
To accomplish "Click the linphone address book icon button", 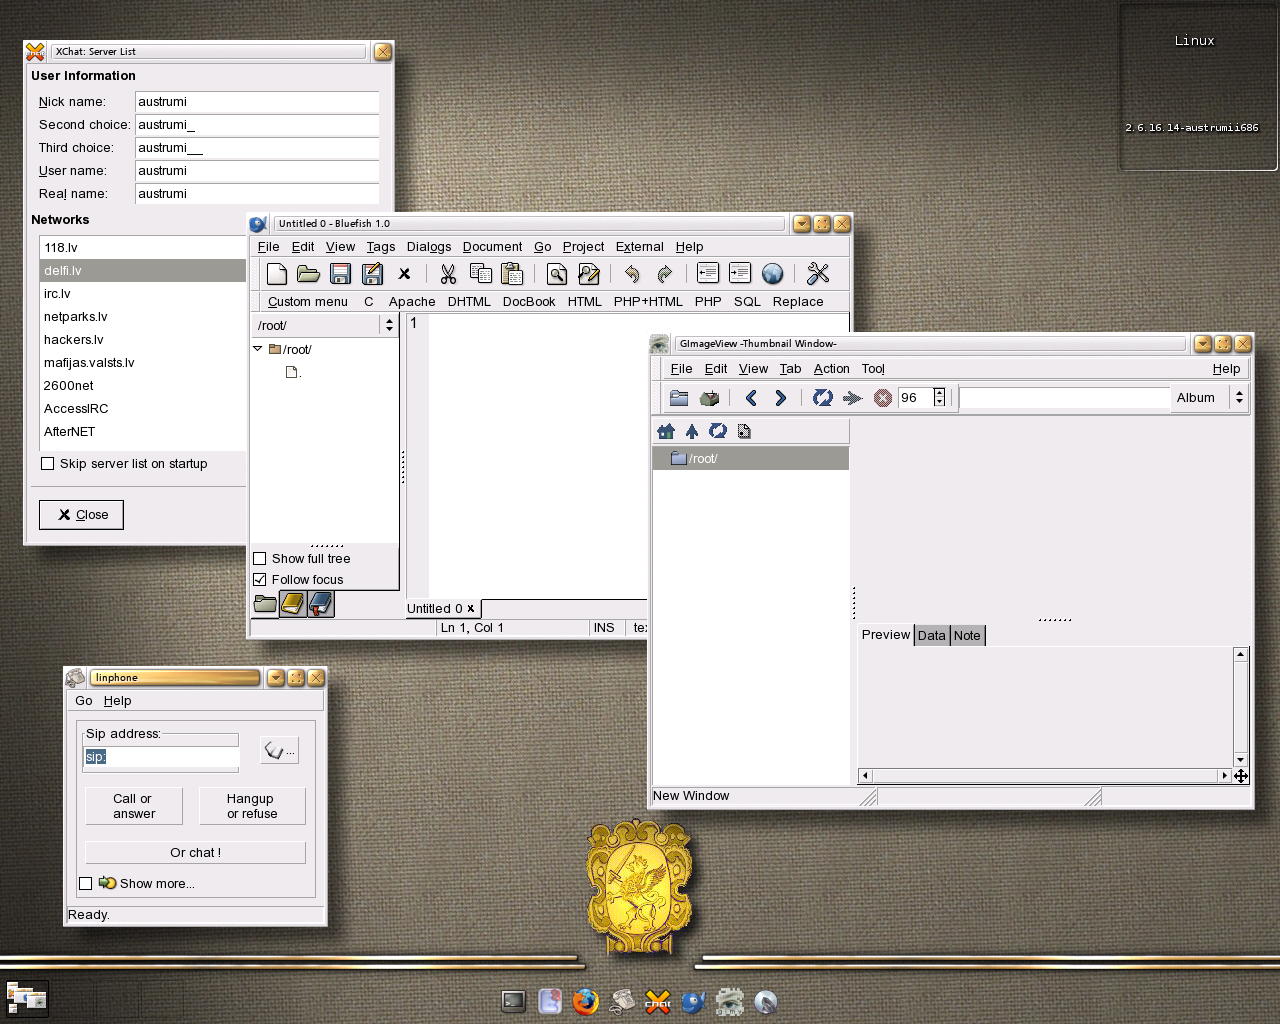I will 279,751.
